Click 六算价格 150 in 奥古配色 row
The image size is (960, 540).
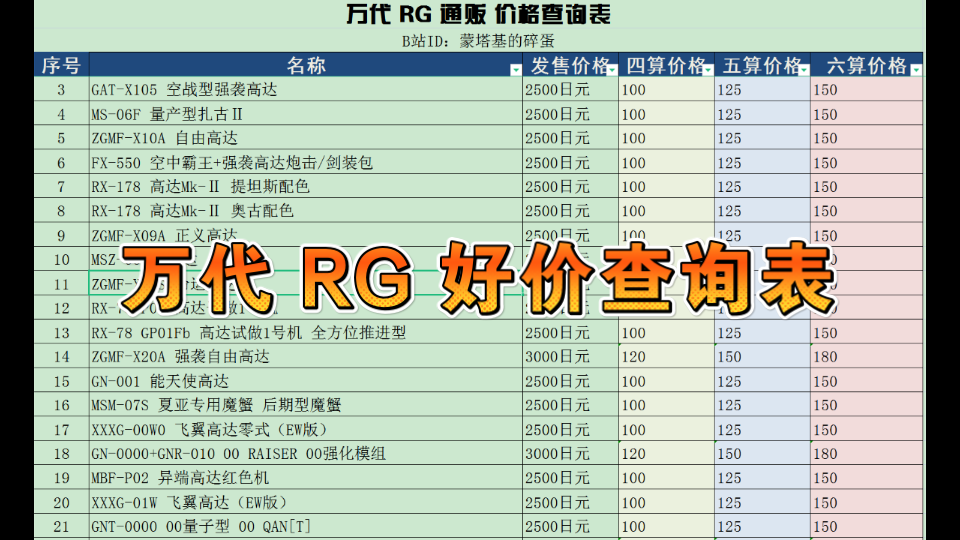pyautogui.click(x=866, y=211)
